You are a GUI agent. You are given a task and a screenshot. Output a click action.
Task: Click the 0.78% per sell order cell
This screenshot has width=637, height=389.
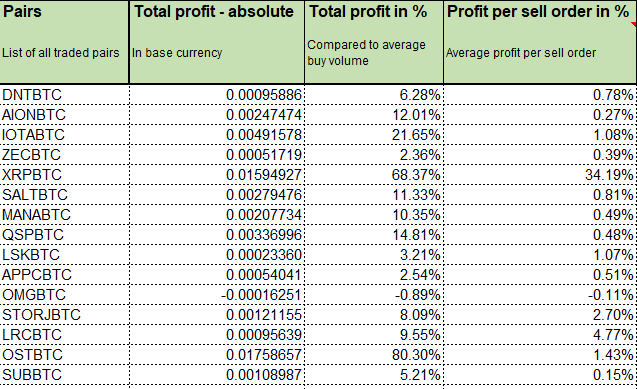pos(540,95)
